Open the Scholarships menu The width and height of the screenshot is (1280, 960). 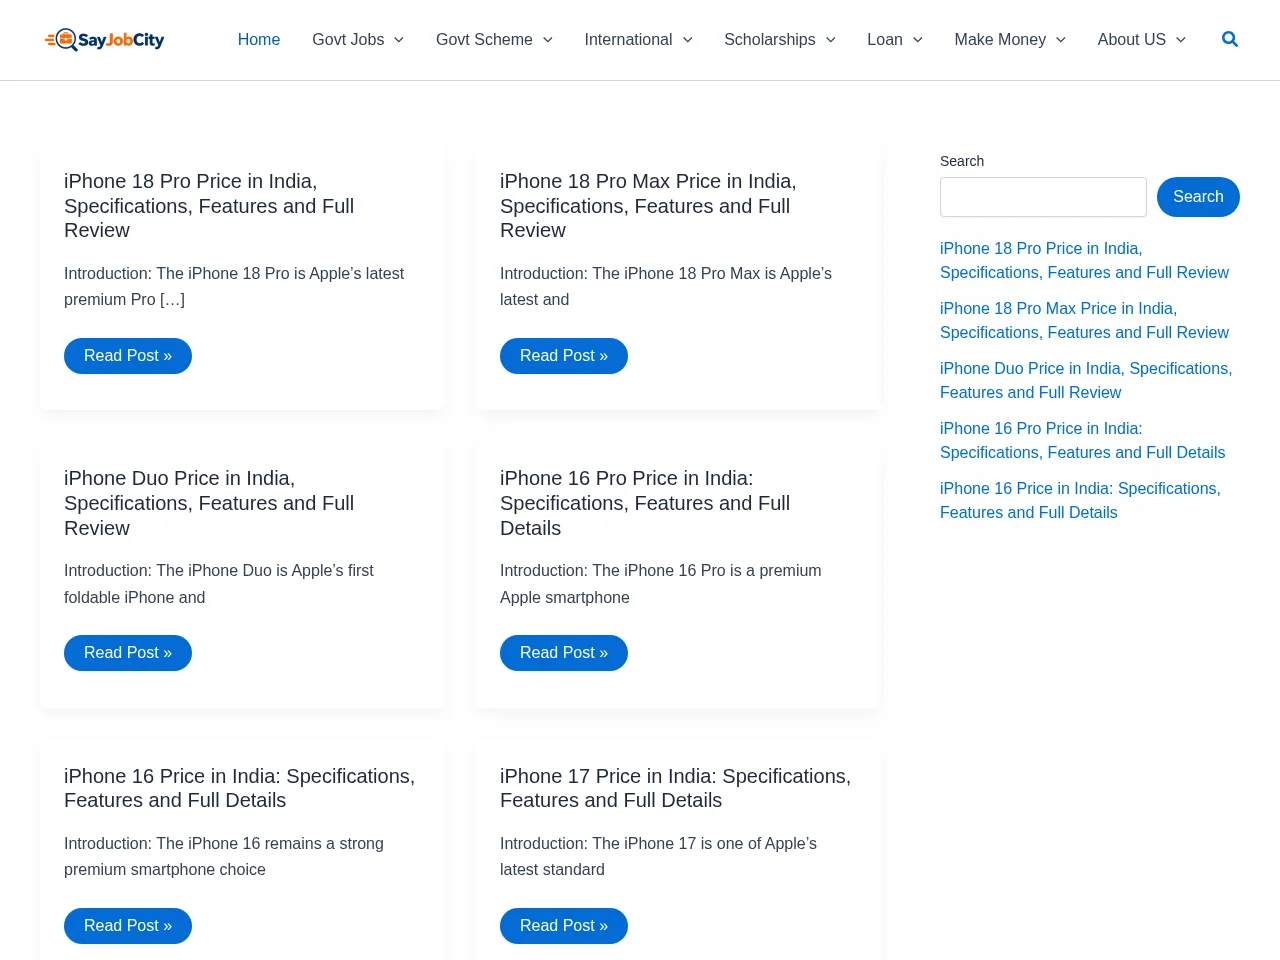pos(770,40)
